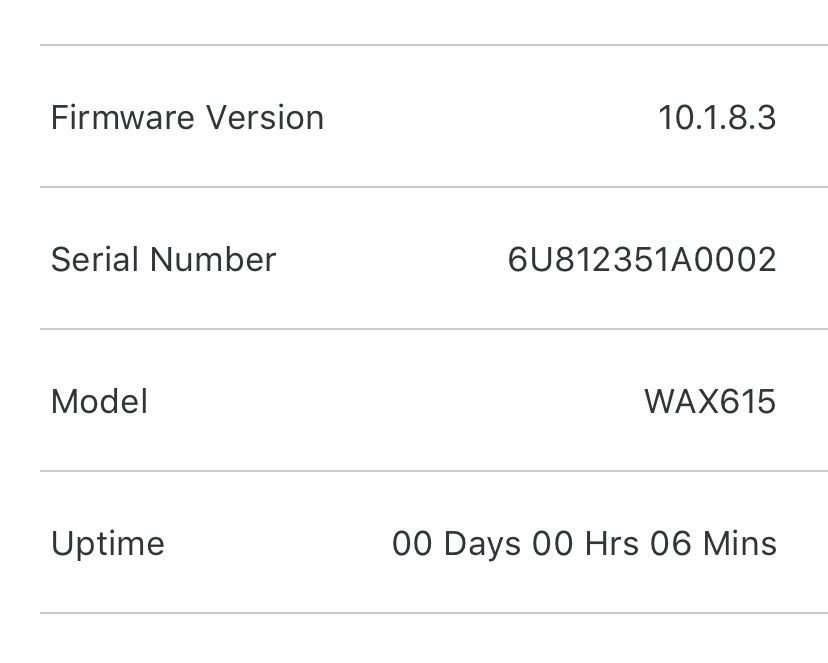Image resolution: width=828 pixels, height=663 pixels.
Task: Click the word Mins in the uptime value
Action: [x=740, y=544]
